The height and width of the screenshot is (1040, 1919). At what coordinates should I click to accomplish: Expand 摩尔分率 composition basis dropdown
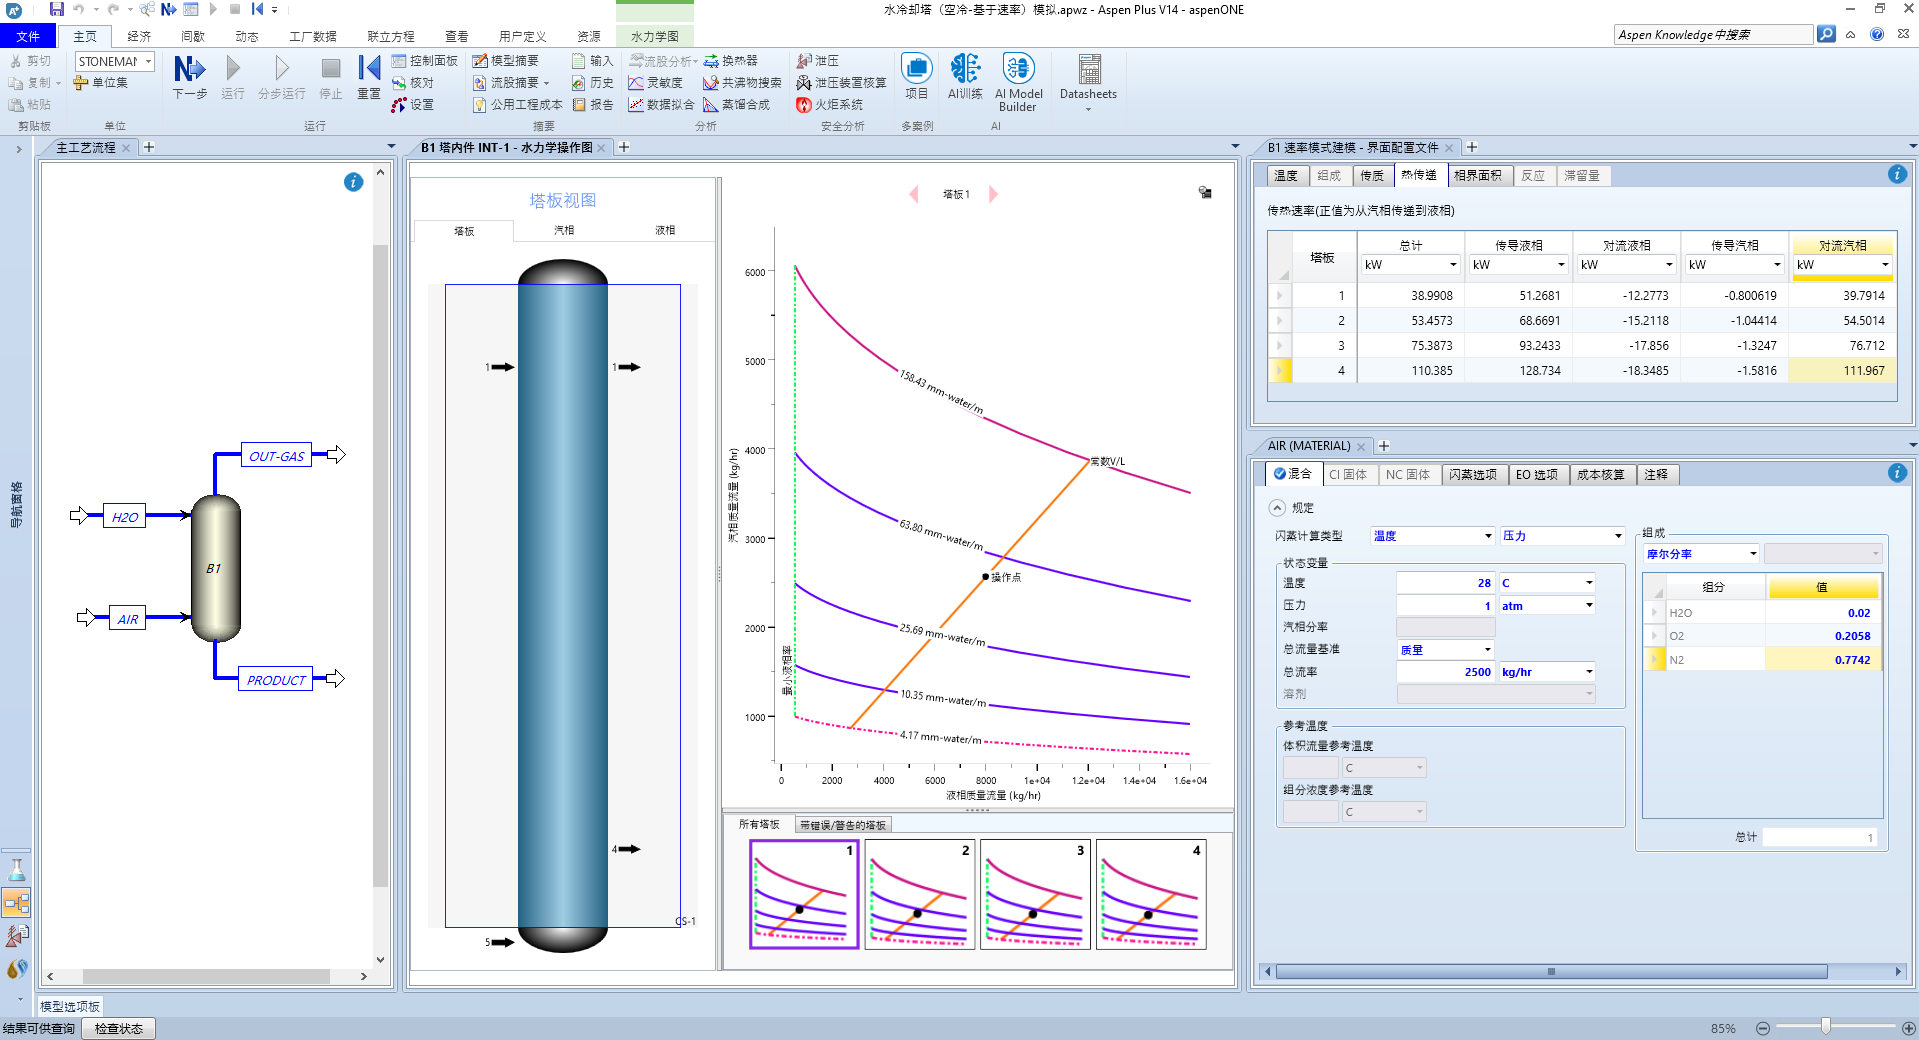coord(1752,554)
